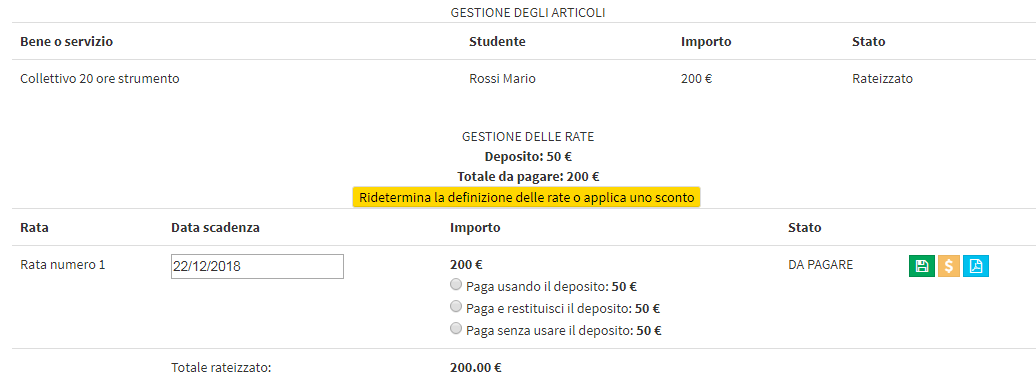Open the blue PDF document icon
The image size is (1036, 381).
(976, 266)
